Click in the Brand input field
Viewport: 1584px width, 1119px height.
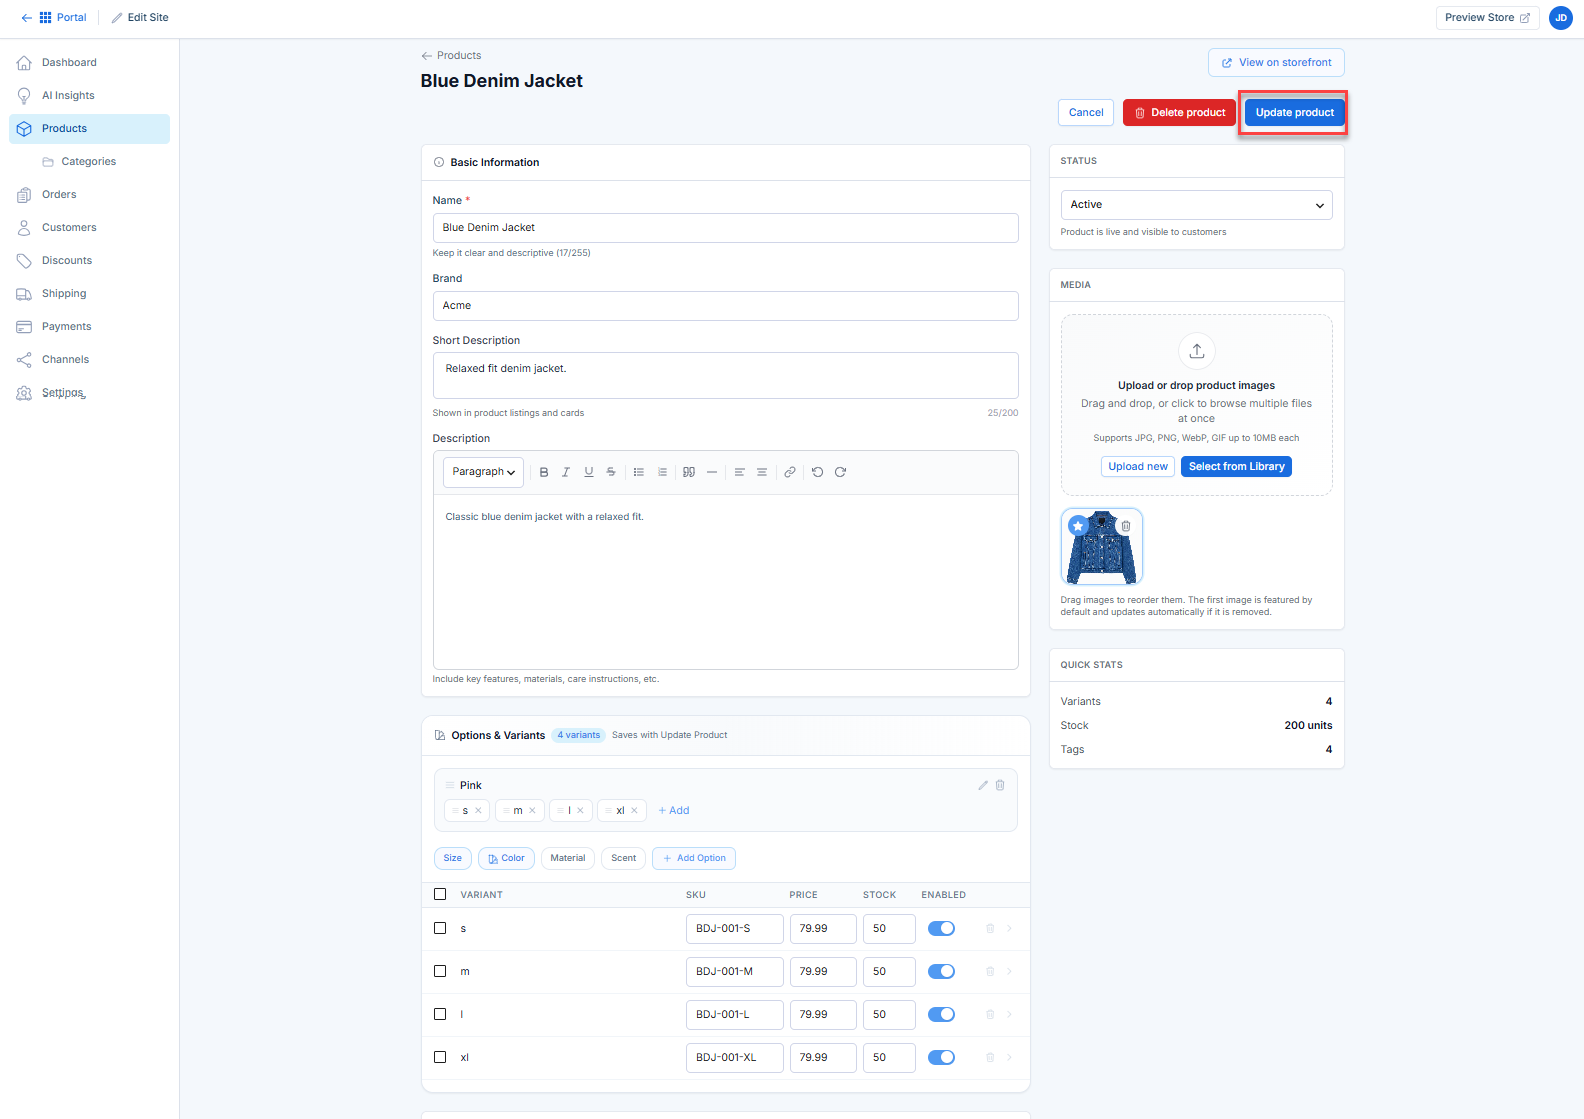(x=725, y=306)
